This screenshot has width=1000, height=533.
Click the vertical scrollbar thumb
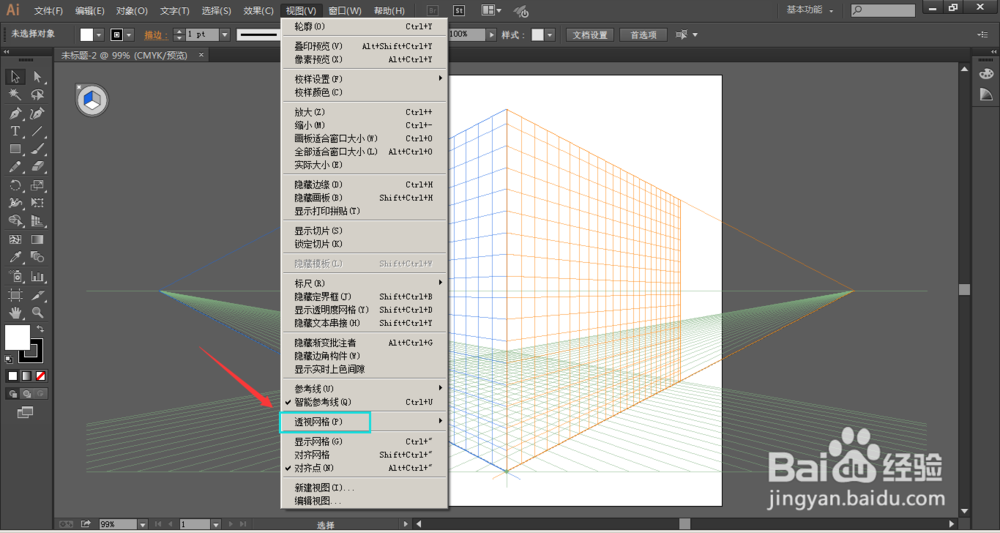click(x=964, y=289)
